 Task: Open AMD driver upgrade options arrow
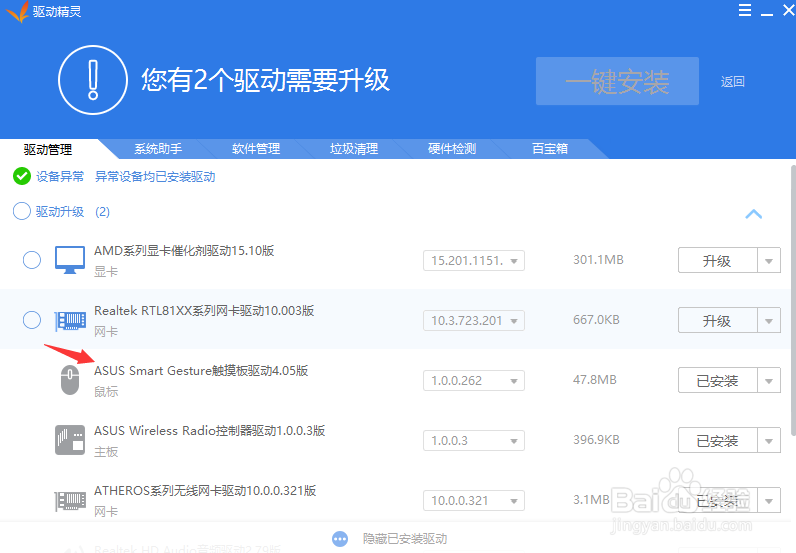tap(769, 261)
